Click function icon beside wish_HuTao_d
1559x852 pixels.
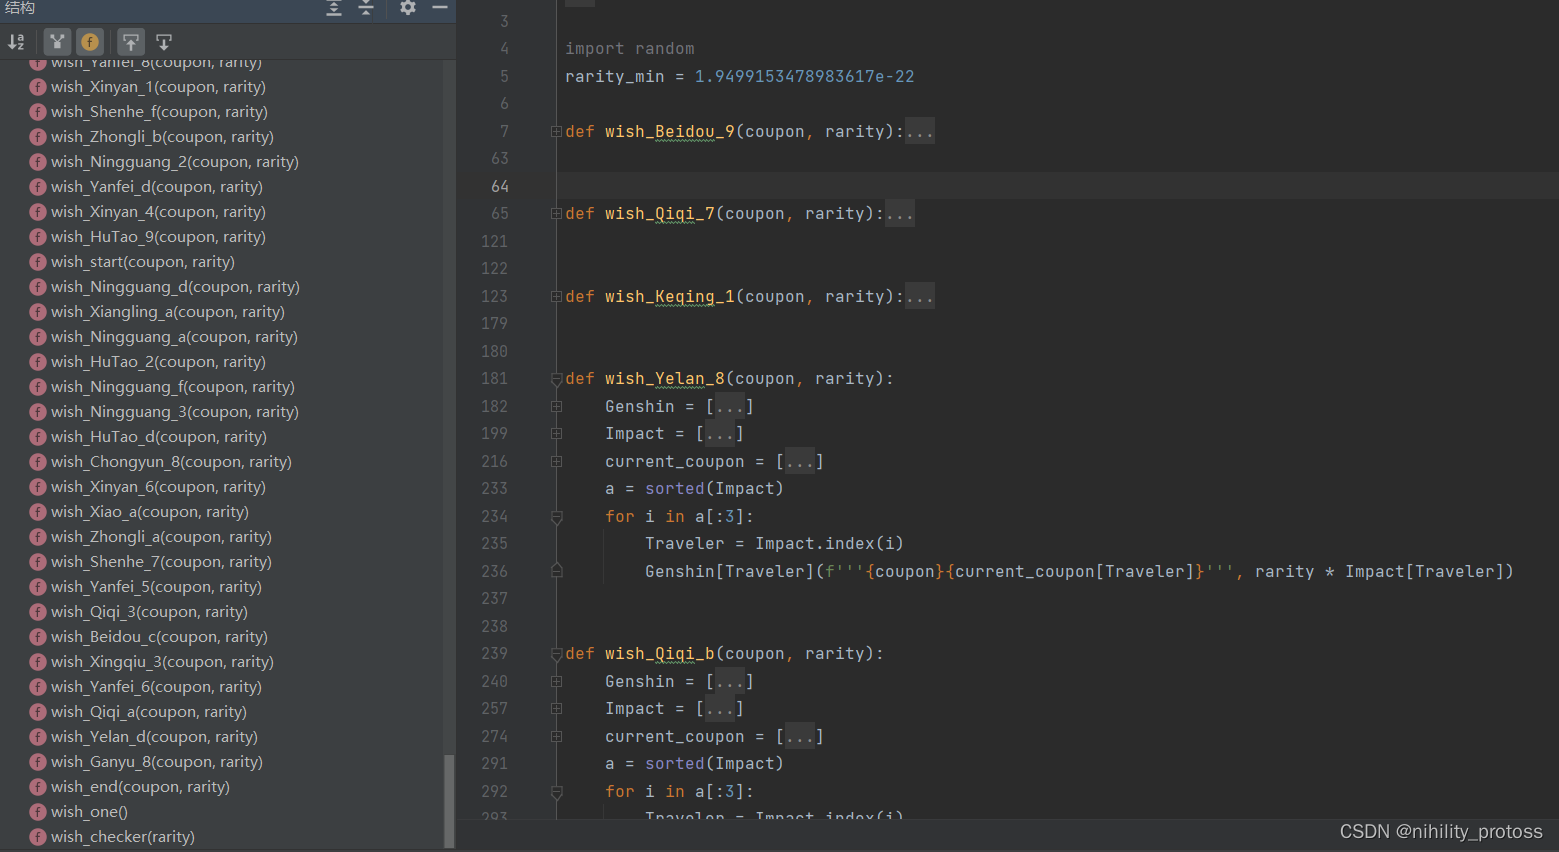coord(38,437)
